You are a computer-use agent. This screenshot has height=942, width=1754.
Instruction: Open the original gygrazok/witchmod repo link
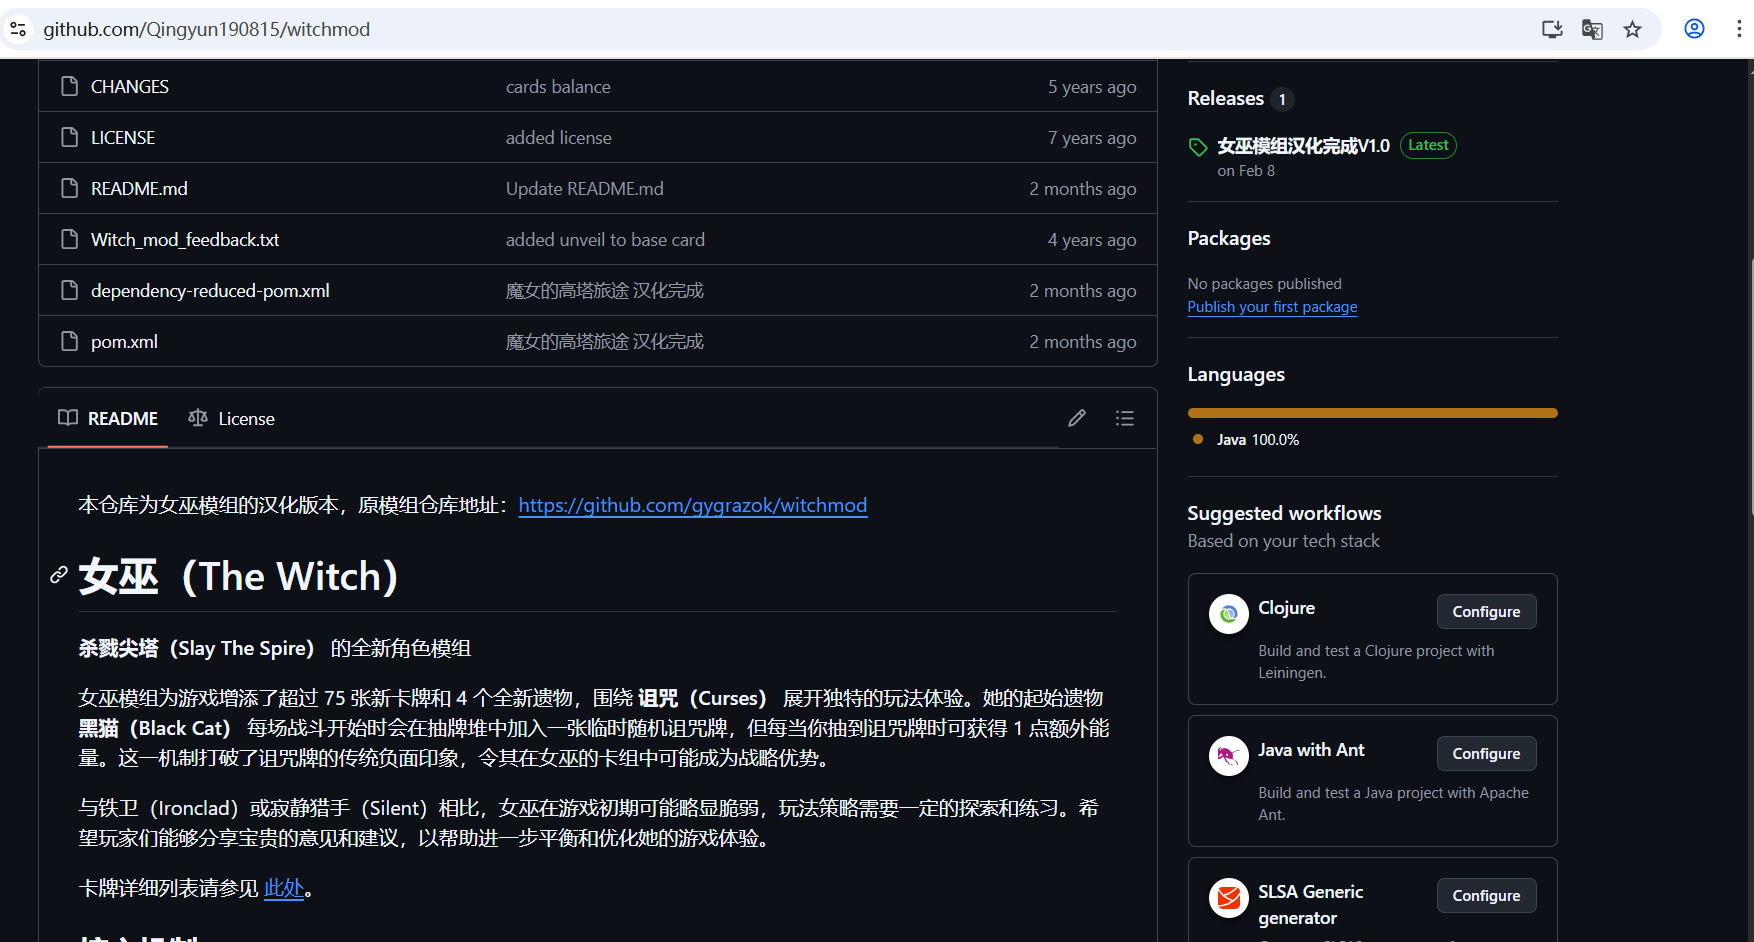click(693, 505)
